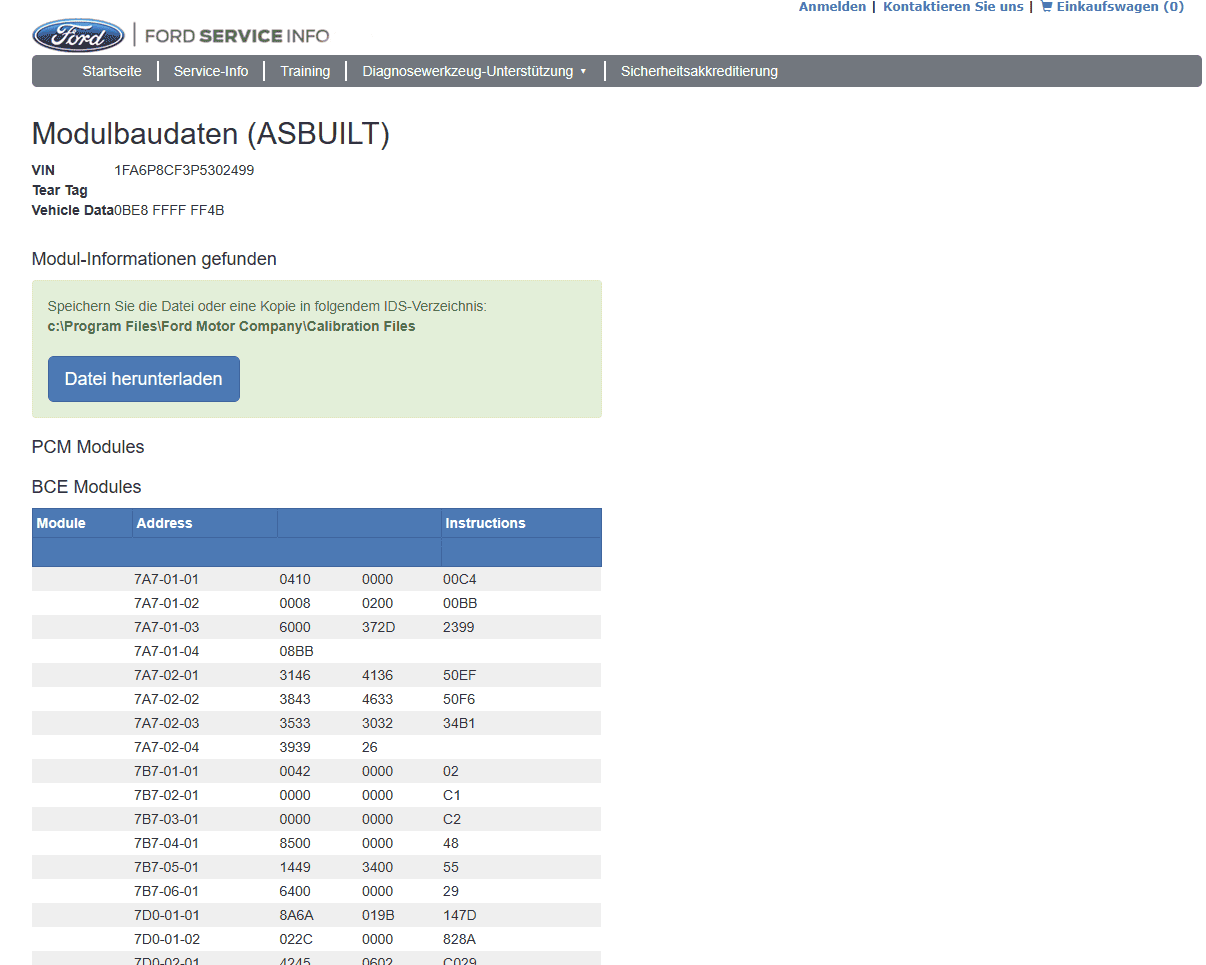Click the BCE Modules heading
Viewport: 1206px width, 965px height.
(87, 487)
